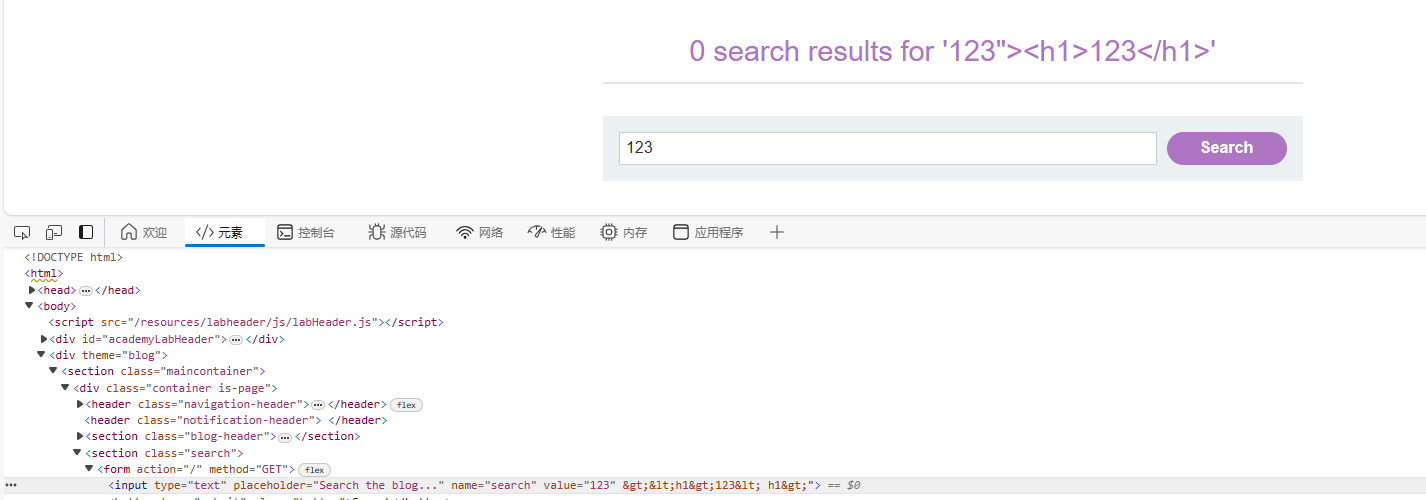Collapse the section search arrow
This screenshot has width=1426, height=500.
tap(77, 452)
